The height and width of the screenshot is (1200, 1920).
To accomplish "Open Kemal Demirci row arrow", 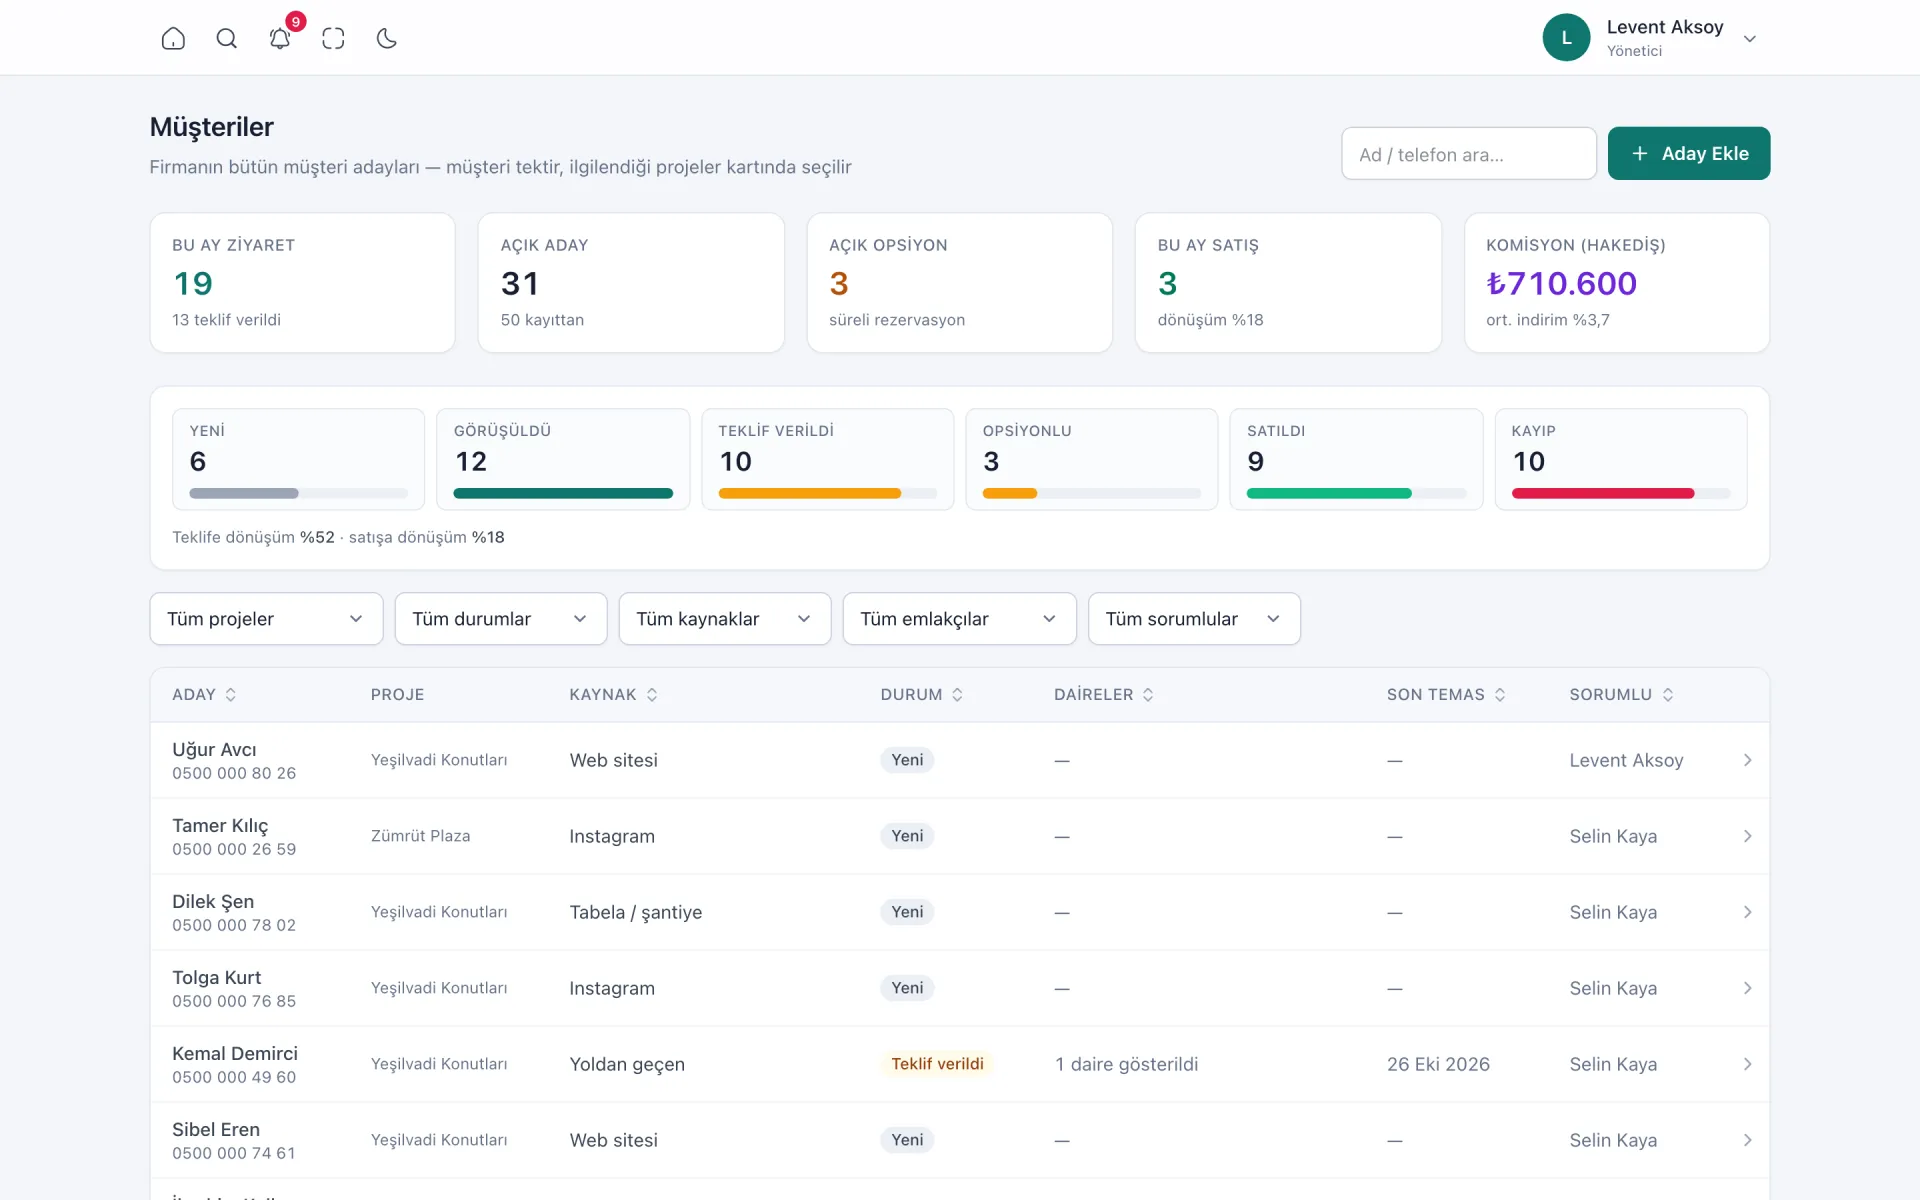I will (1747, 1064).
